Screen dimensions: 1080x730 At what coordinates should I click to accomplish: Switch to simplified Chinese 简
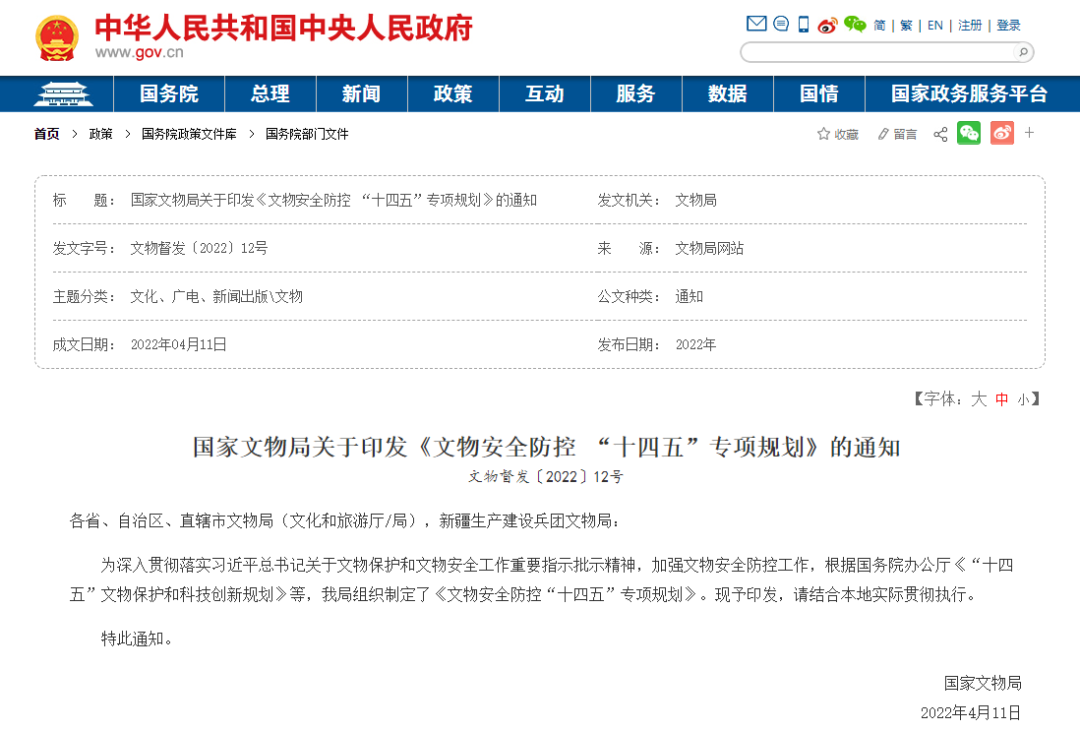tap(880, 25)
